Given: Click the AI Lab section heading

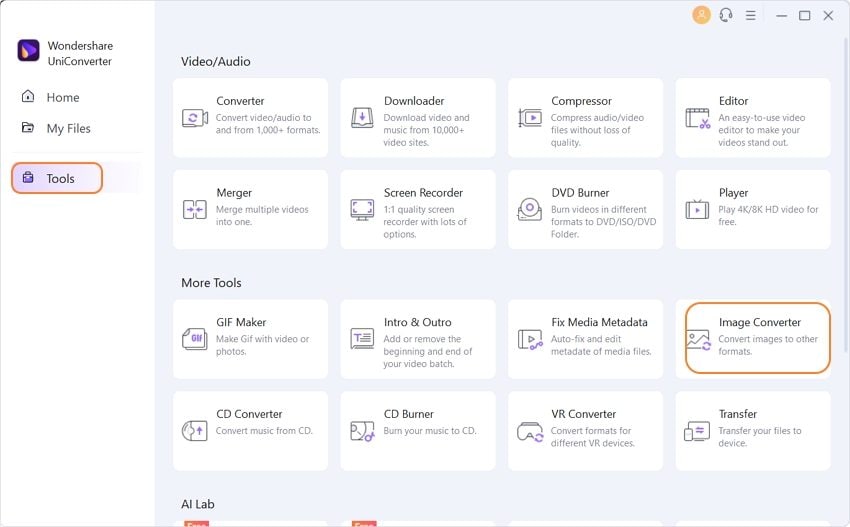Looking at the screenshot, I should [x=198, y=504].
